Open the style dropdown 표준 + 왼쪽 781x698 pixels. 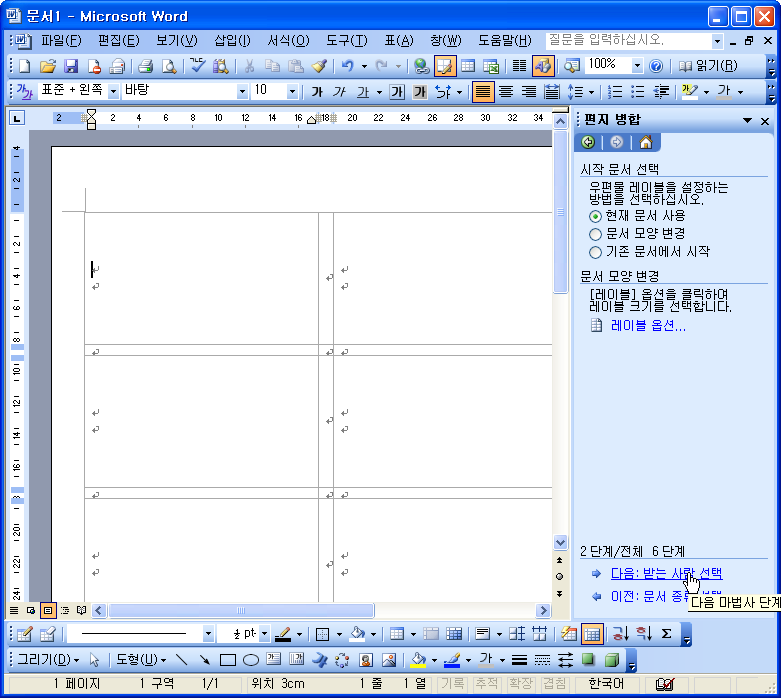click(113, 92)
